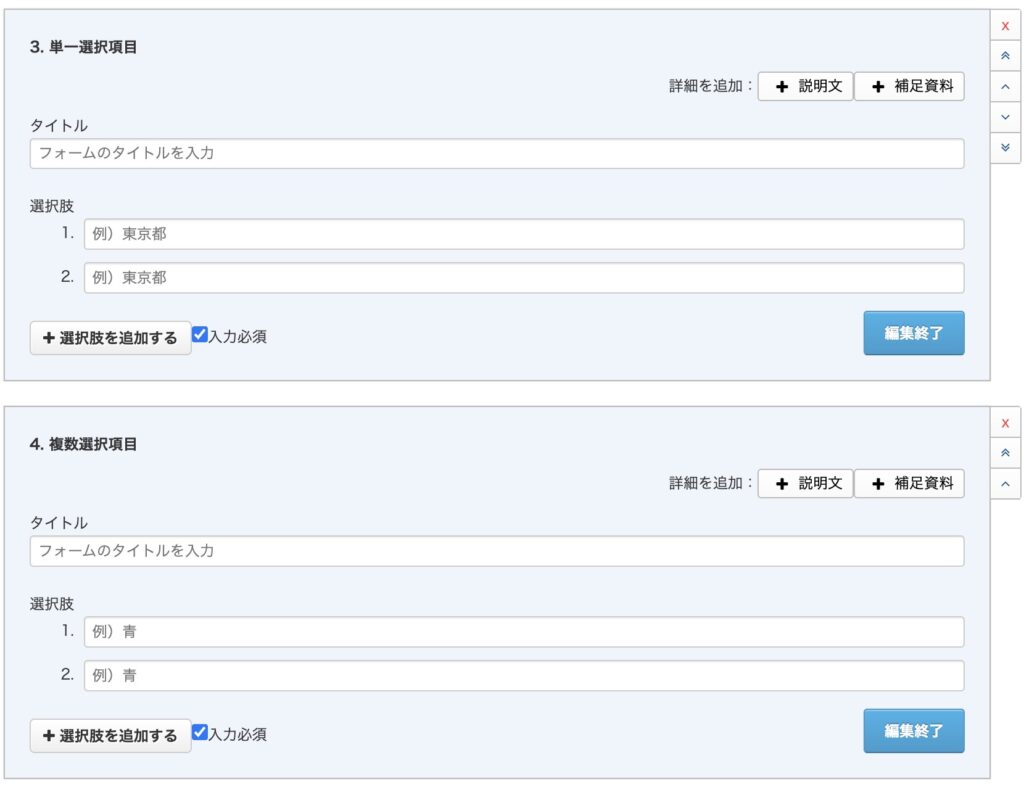Add 補足資料 to the 複数選択項目 section
Viewport: 1024px width, 787px height.
click(x=909, y=484)
